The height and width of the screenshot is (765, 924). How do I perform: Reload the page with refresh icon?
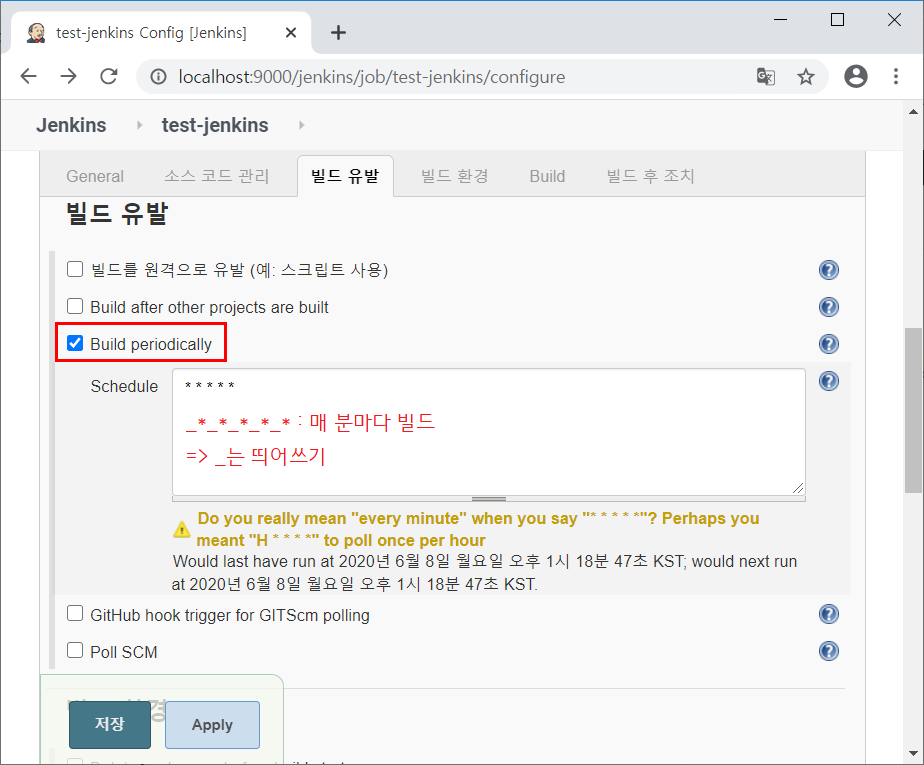108,76
